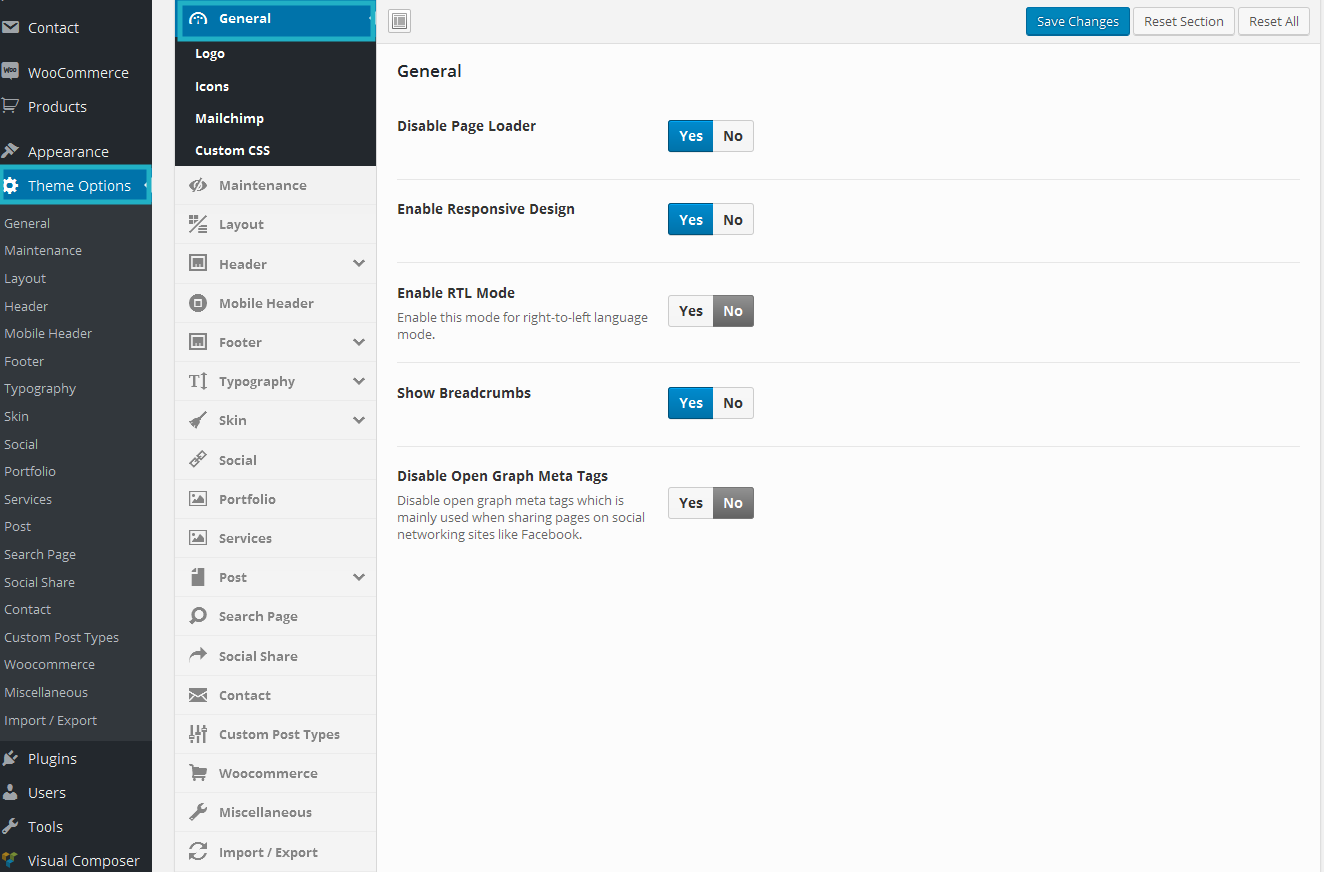Click the Miscellaneous wrench icon
This screenshot has width=1324, height=872.
[198, 812]
